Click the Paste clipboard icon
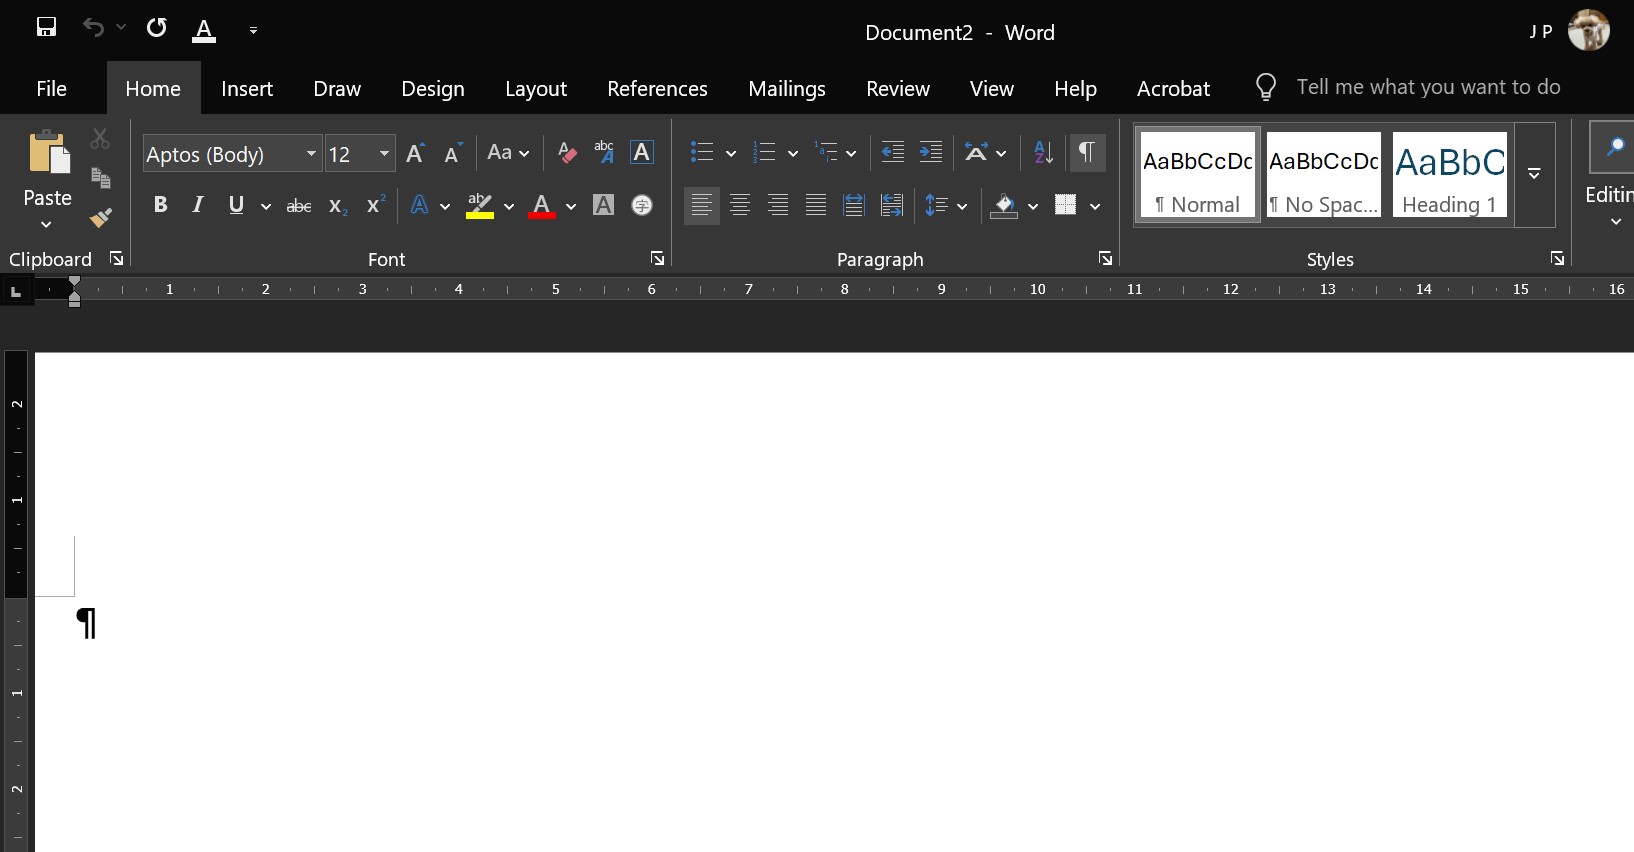Viewport: 1634px width, 852px height. (x=48, y=153)
